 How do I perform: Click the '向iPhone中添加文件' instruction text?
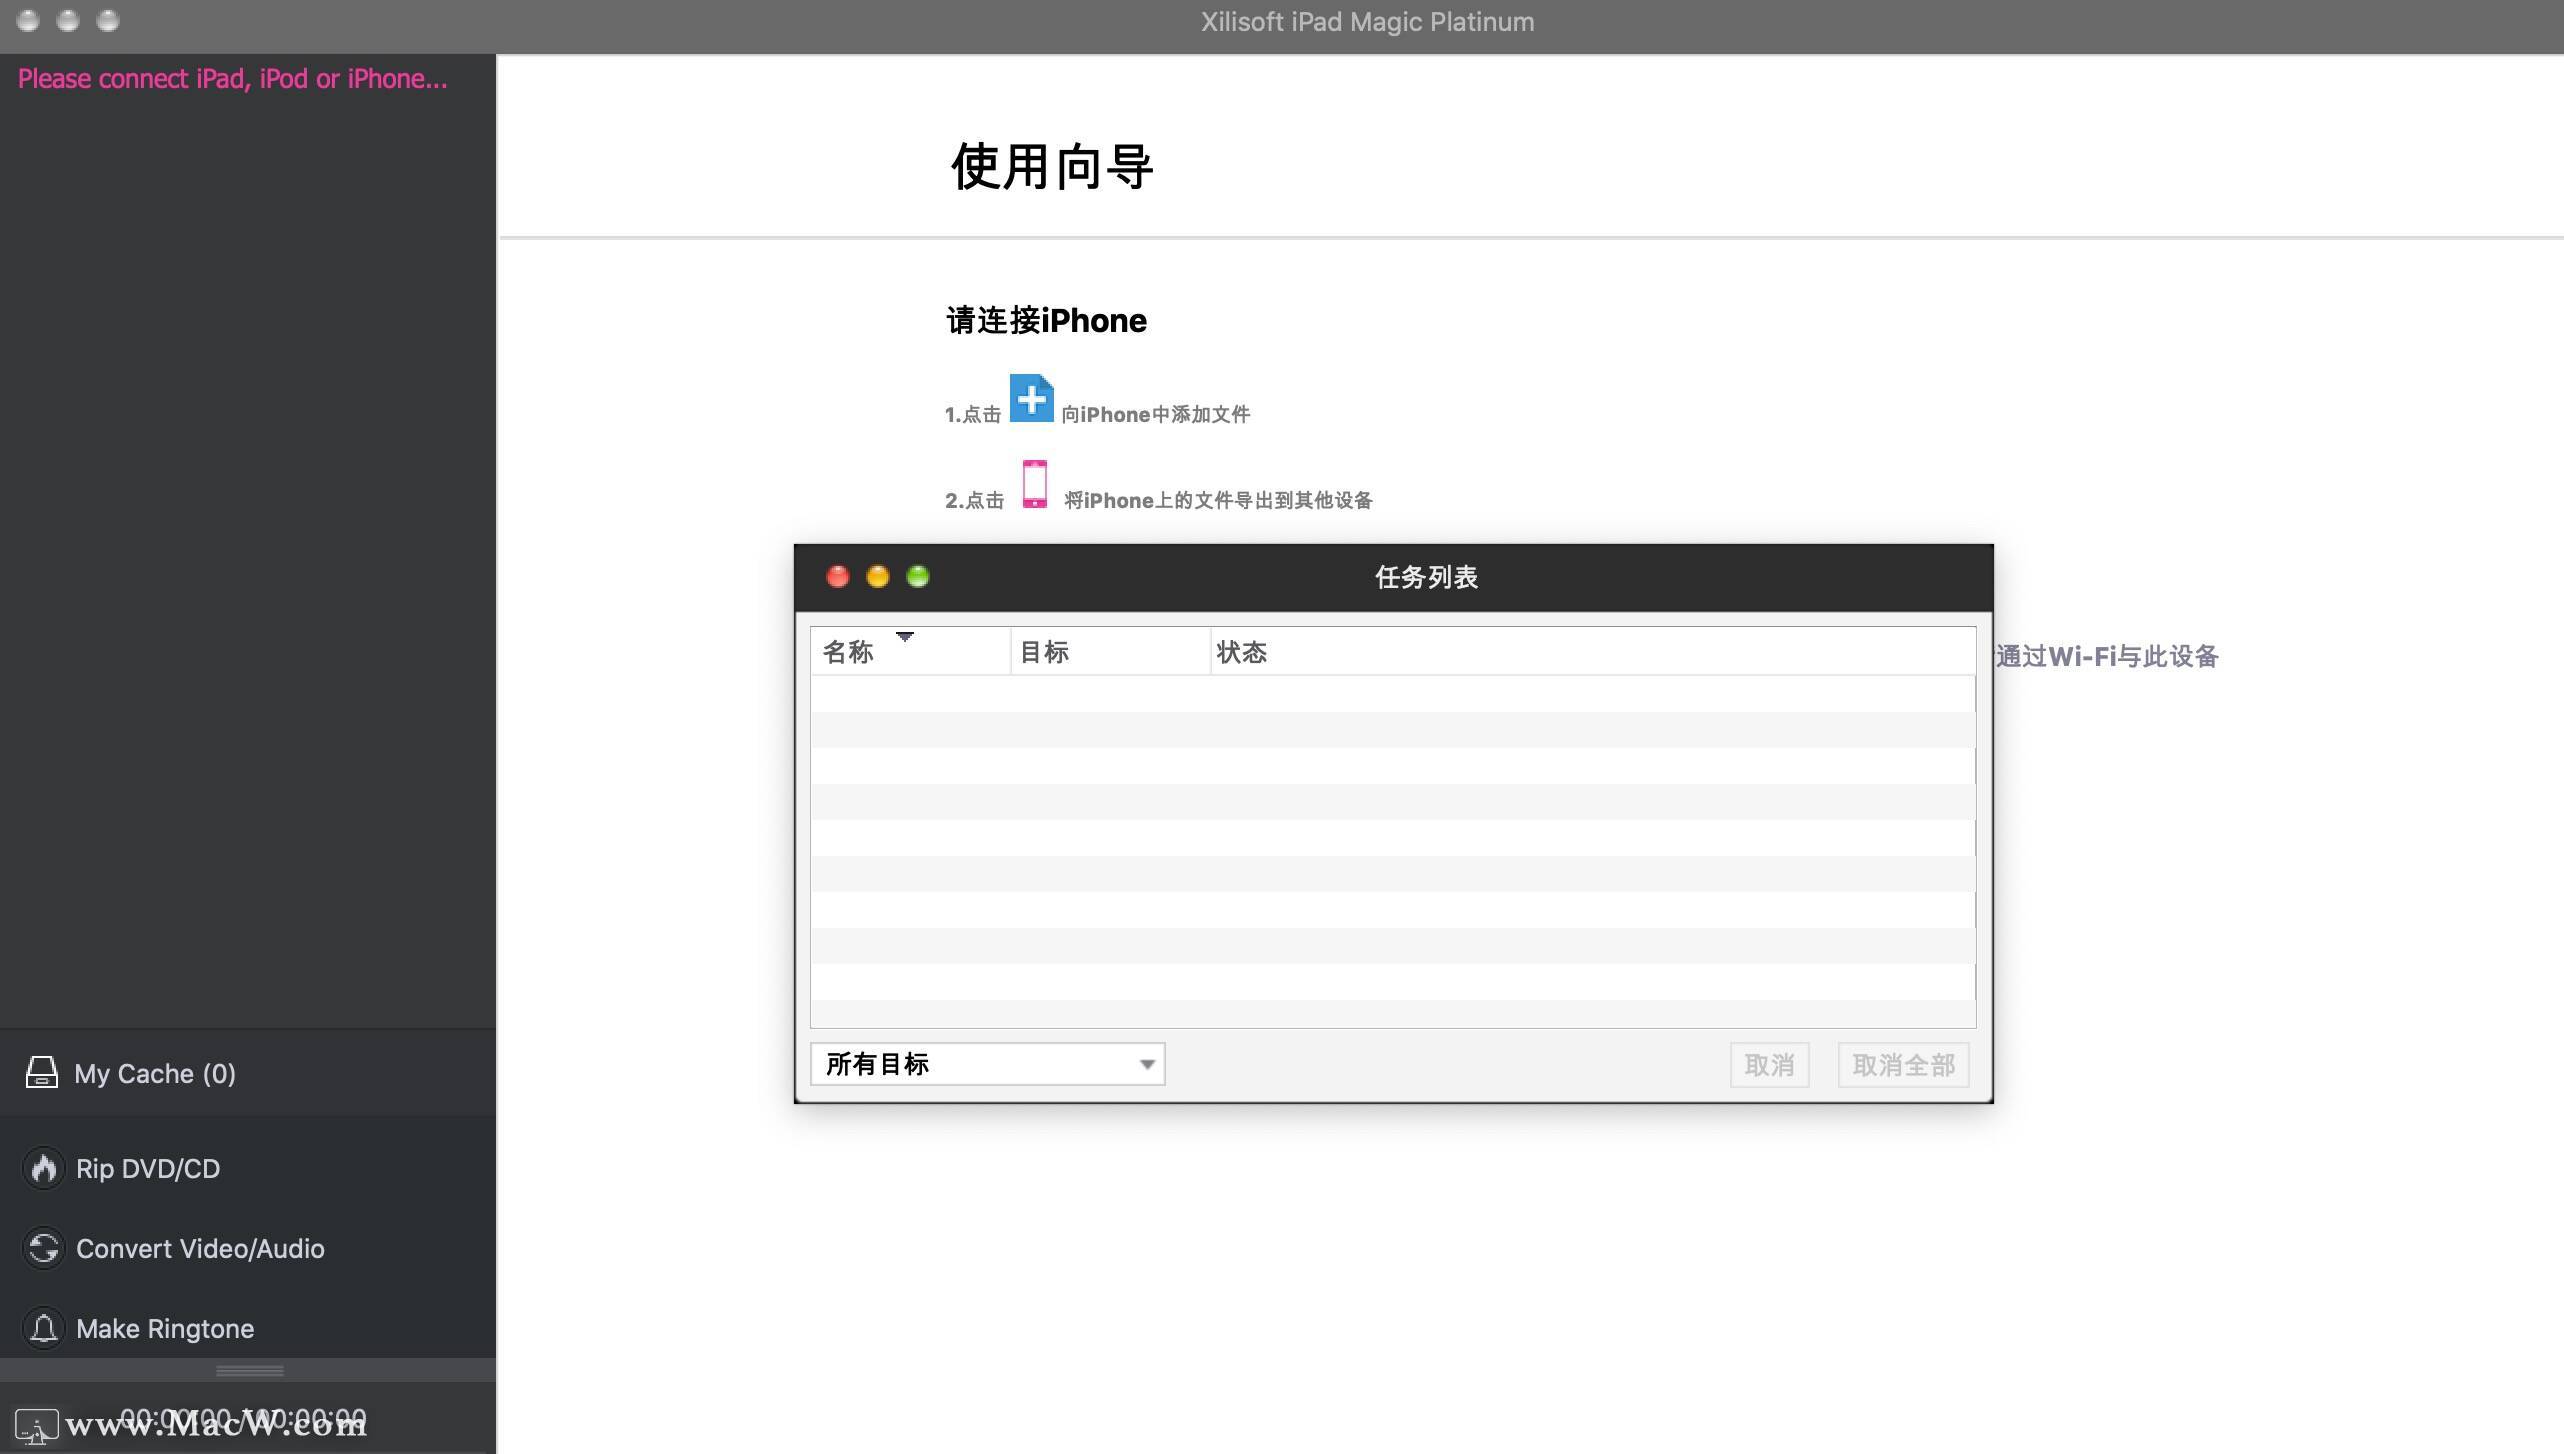pyautogui.click(x=1155, y=414)
